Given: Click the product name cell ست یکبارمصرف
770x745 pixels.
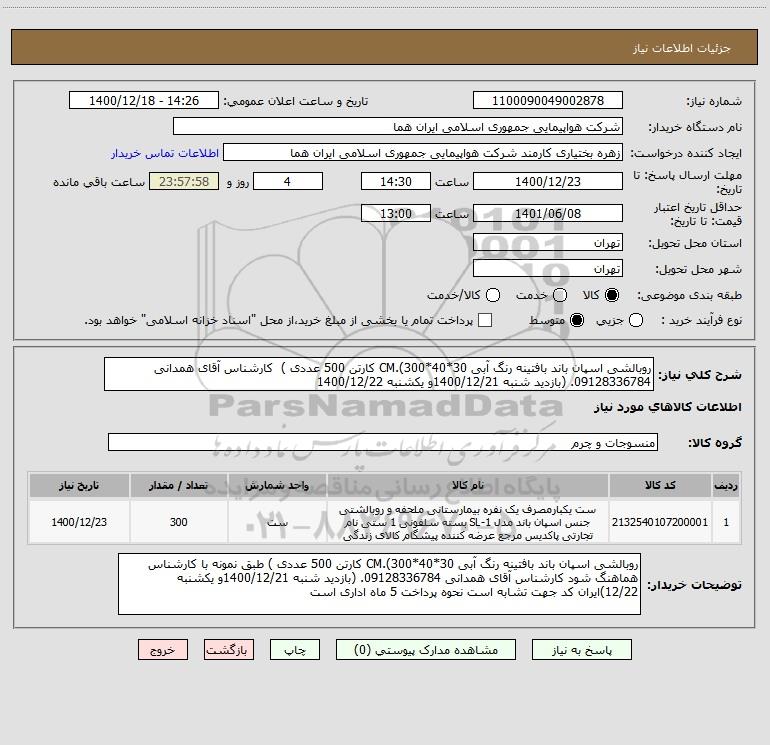Looking at the screenshot, I should pos(468,522).
